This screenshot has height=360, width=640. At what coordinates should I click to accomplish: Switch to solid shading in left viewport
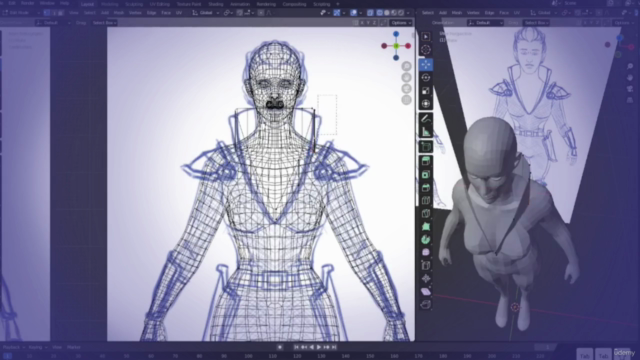pos(387,13)
